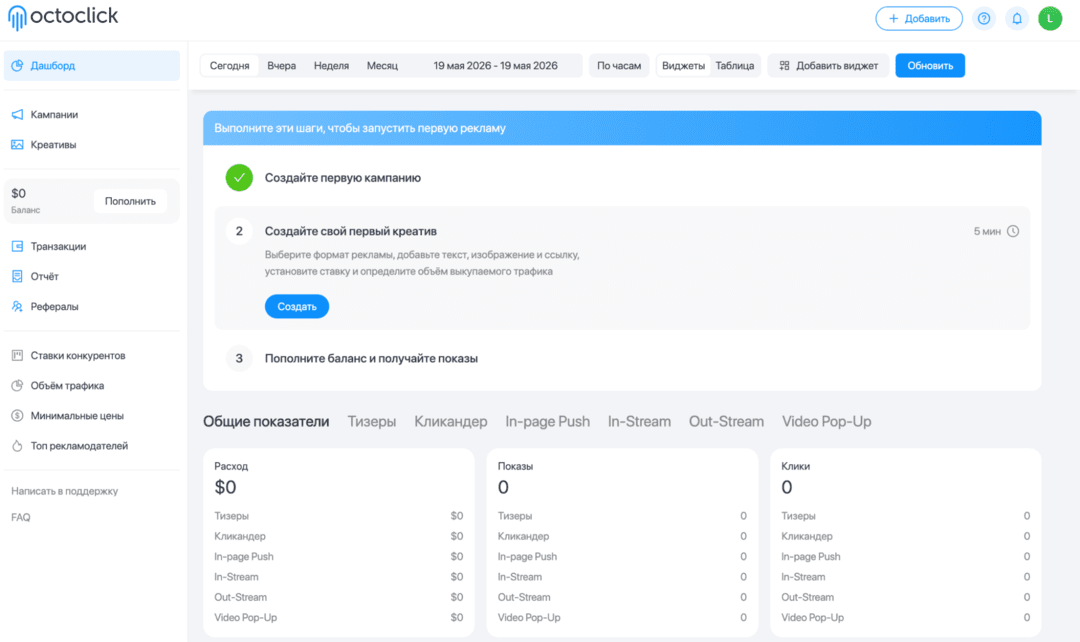Switch to In-Stream tab
Image resolution: width=1080 pixels, height=642 pixels.
click(x=639, y=422)
